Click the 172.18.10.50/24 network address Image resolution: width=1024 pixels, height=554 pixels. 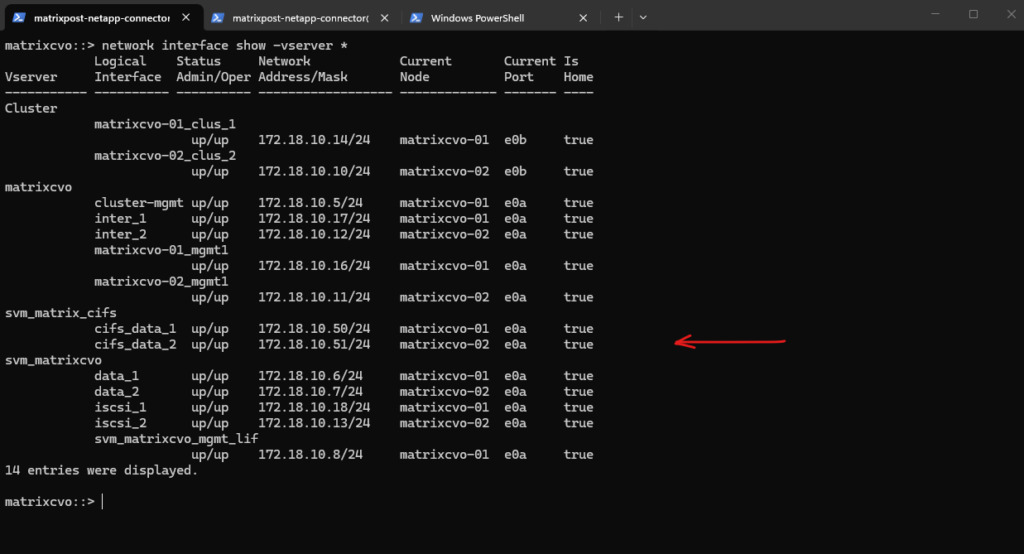tap(314, 329)
